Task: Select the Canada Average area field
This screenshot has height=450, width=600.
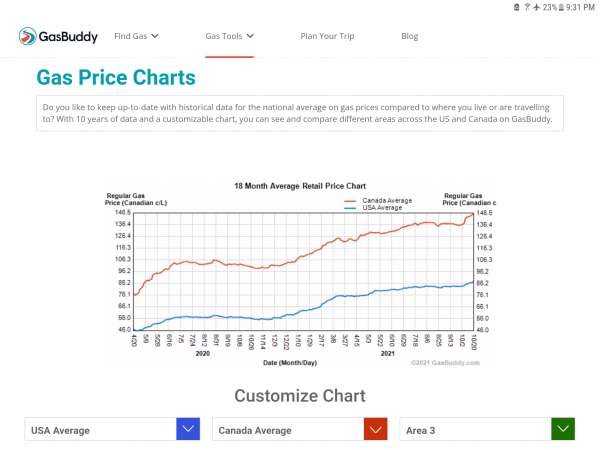Action: coord(288,430)
